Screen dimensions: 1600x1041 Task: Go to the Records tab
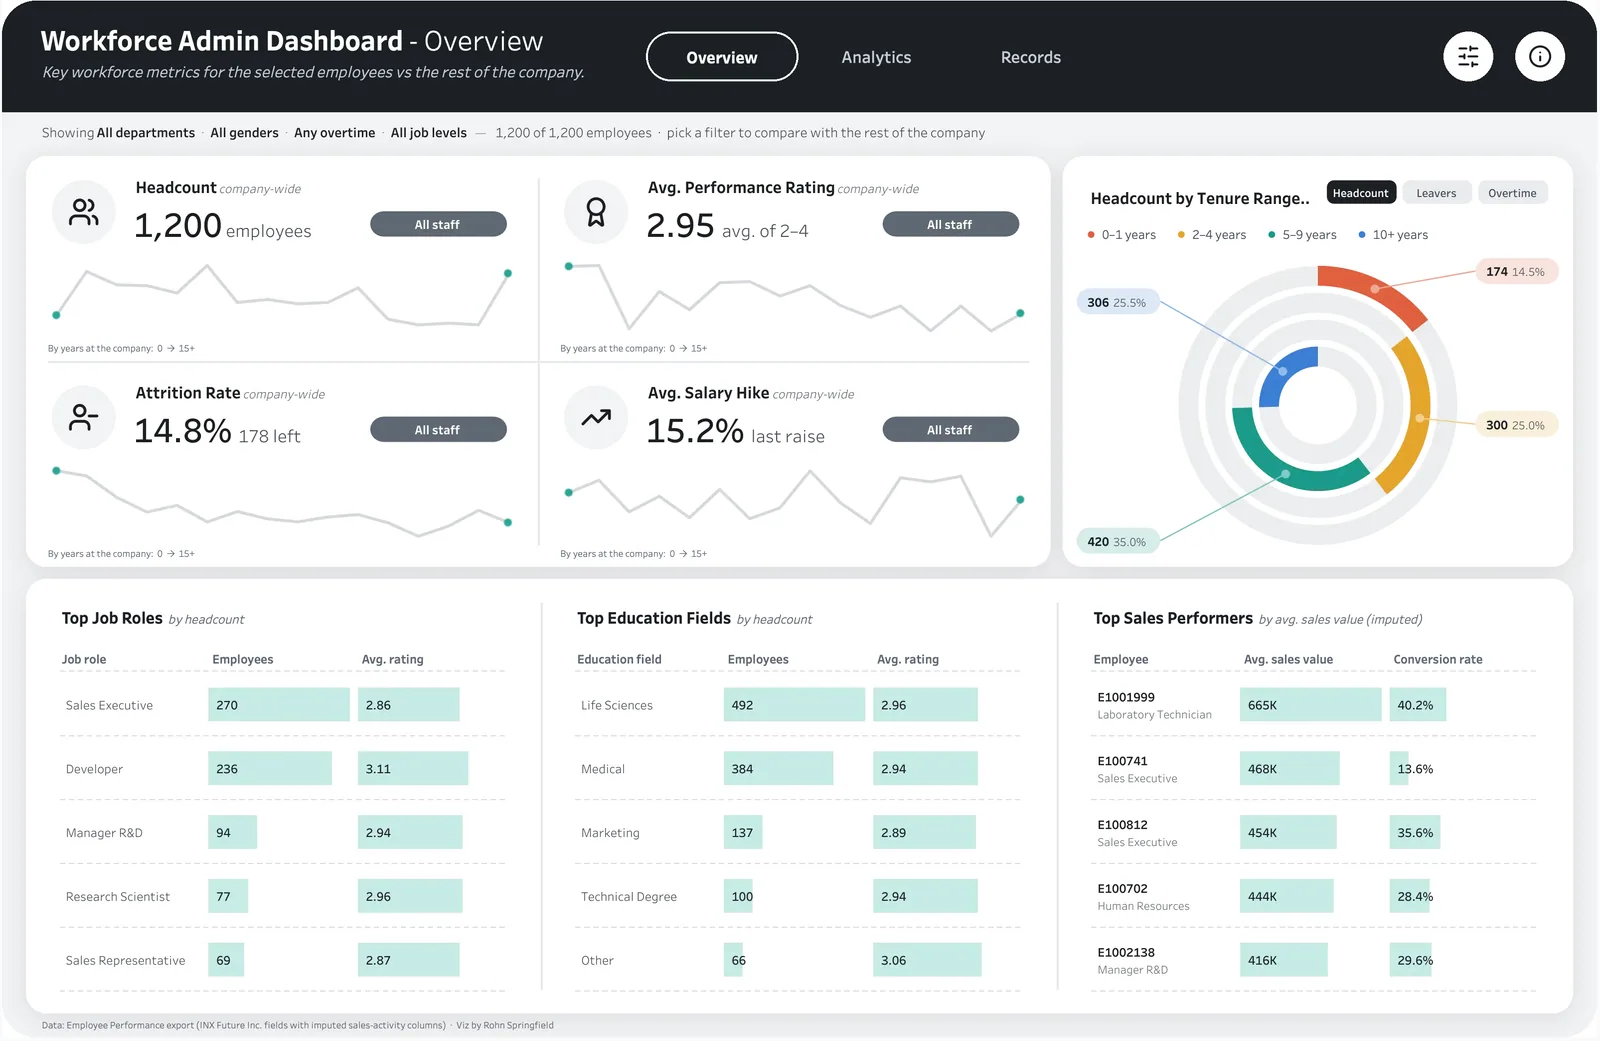pyautogui.click(x=1031, y=57)
